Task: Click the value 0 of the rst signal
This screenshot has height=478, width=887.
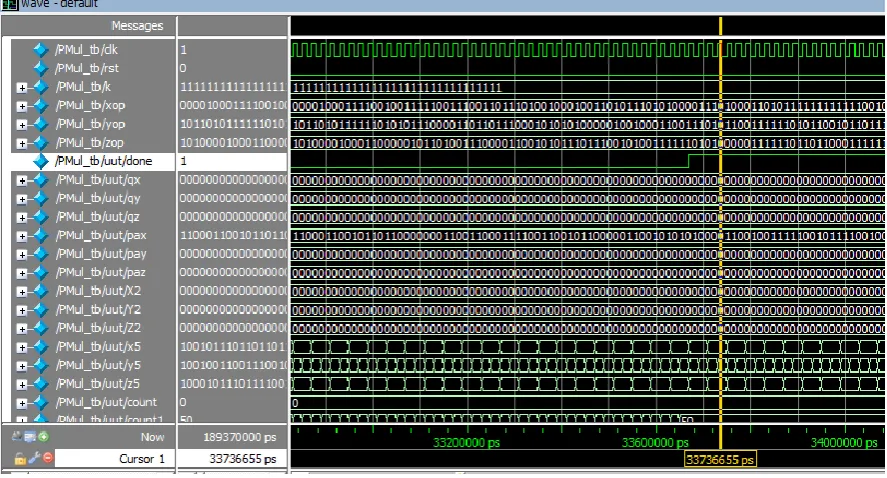Action: pos(183,68)
